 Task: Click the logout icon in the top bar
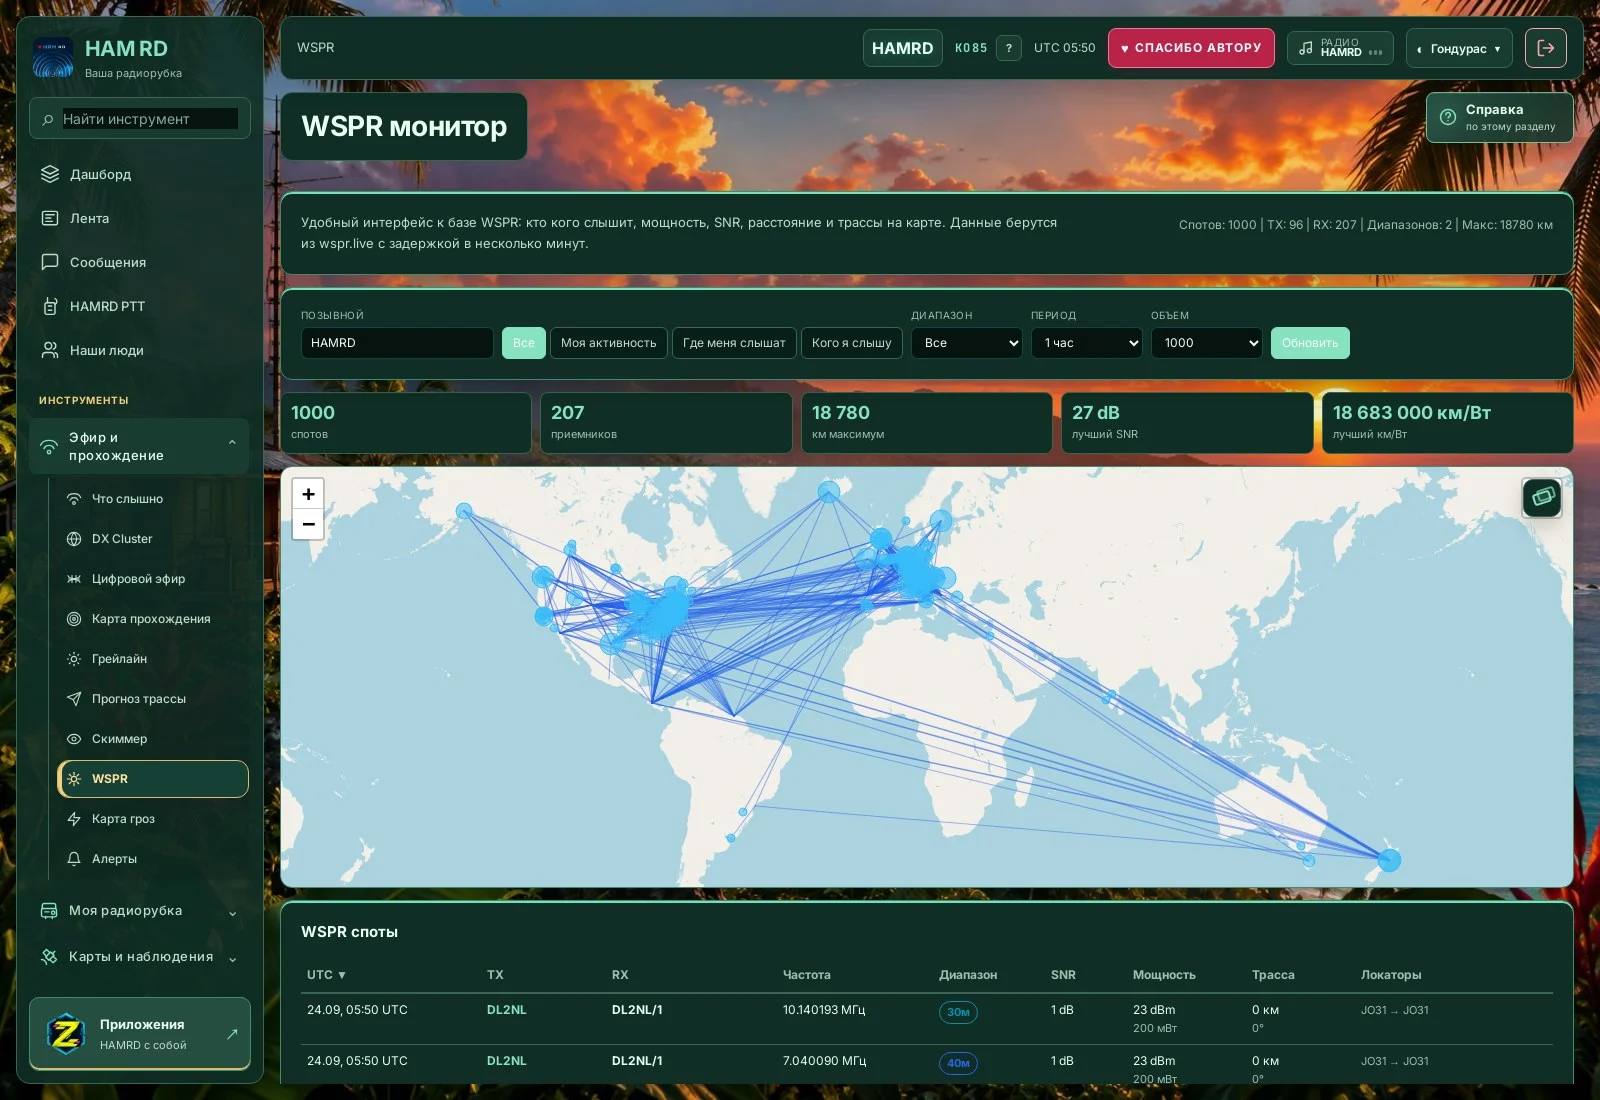tap(1545, 48)
